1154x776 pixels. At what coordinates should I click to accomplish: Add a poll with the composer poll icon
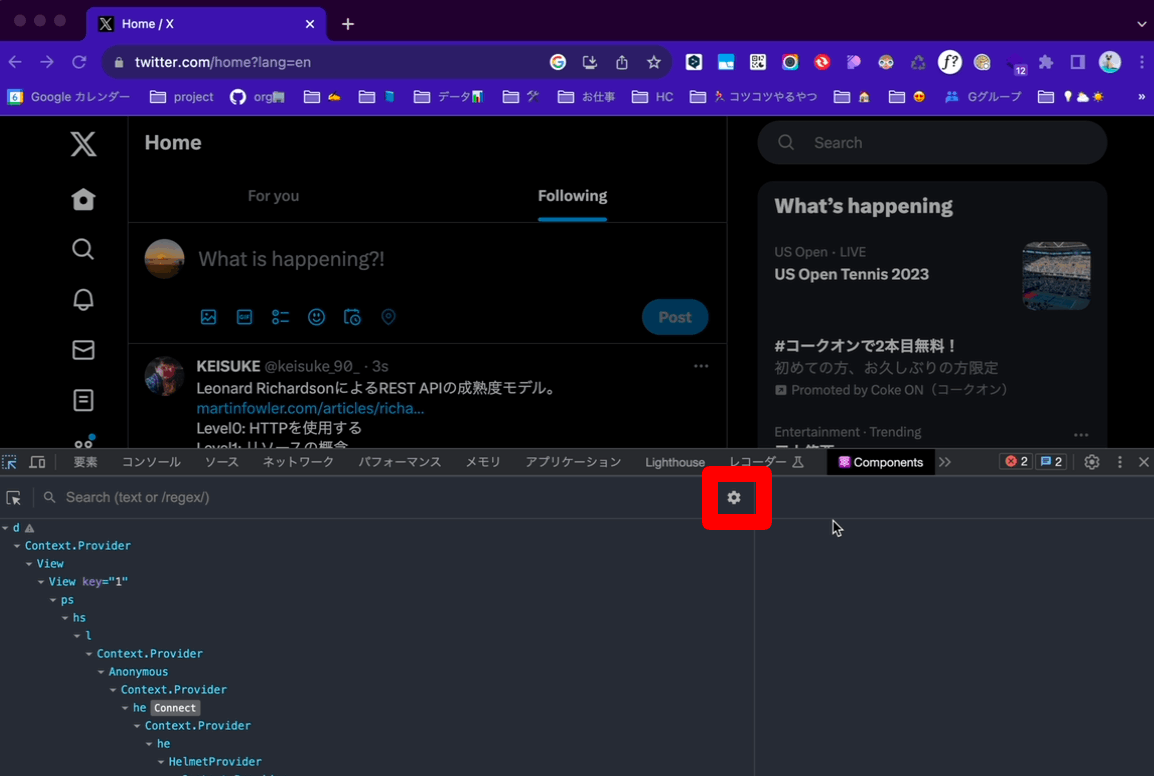(280, 317)
